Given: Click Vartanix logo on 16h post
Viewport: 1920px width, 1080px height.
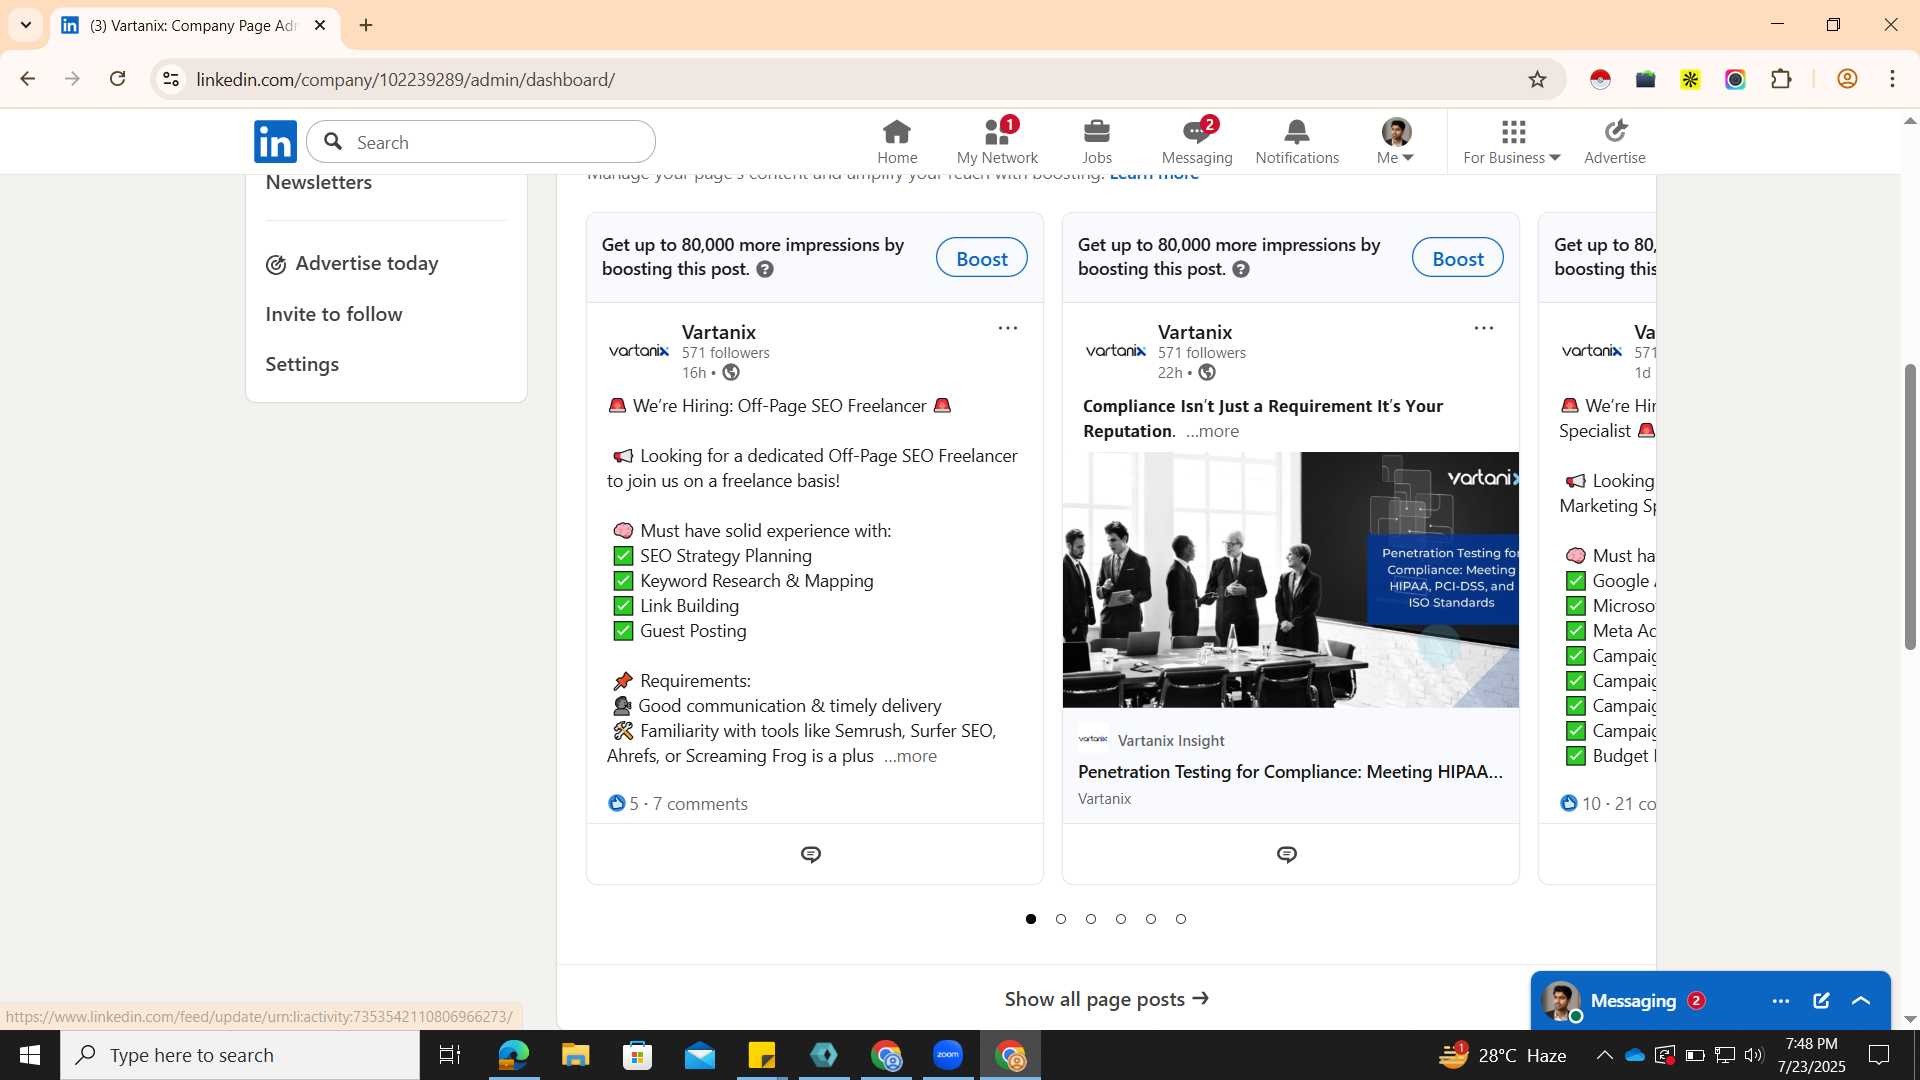Looking at the screenshot, I should click(x=639, y=351).
